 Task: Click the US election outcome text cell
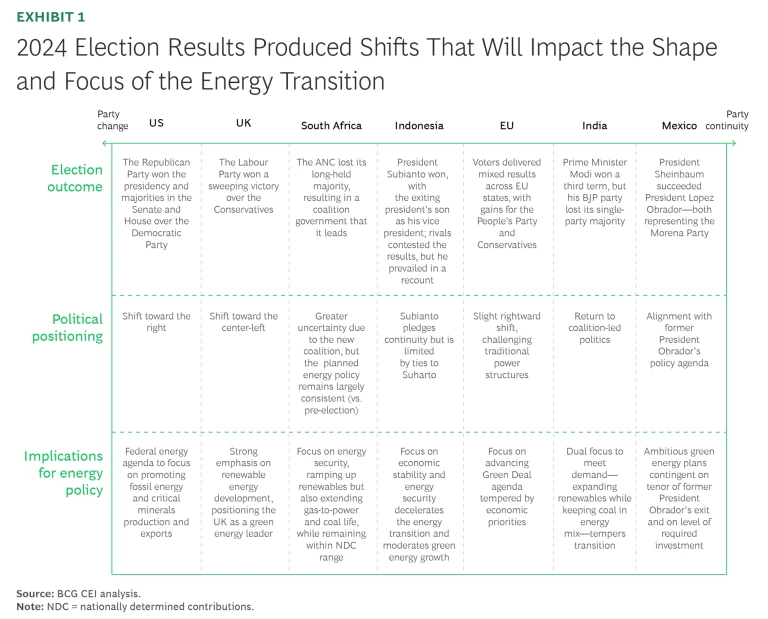click(x=156, y=202)
